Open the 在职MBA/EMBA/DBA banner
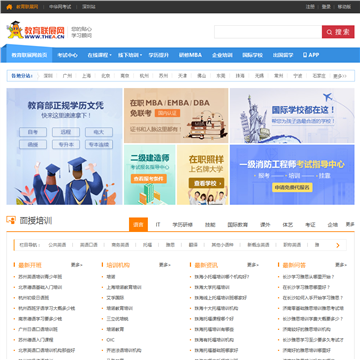Image resolution: width=360 pixels, height=360 pixels. (x=176, y=116)
